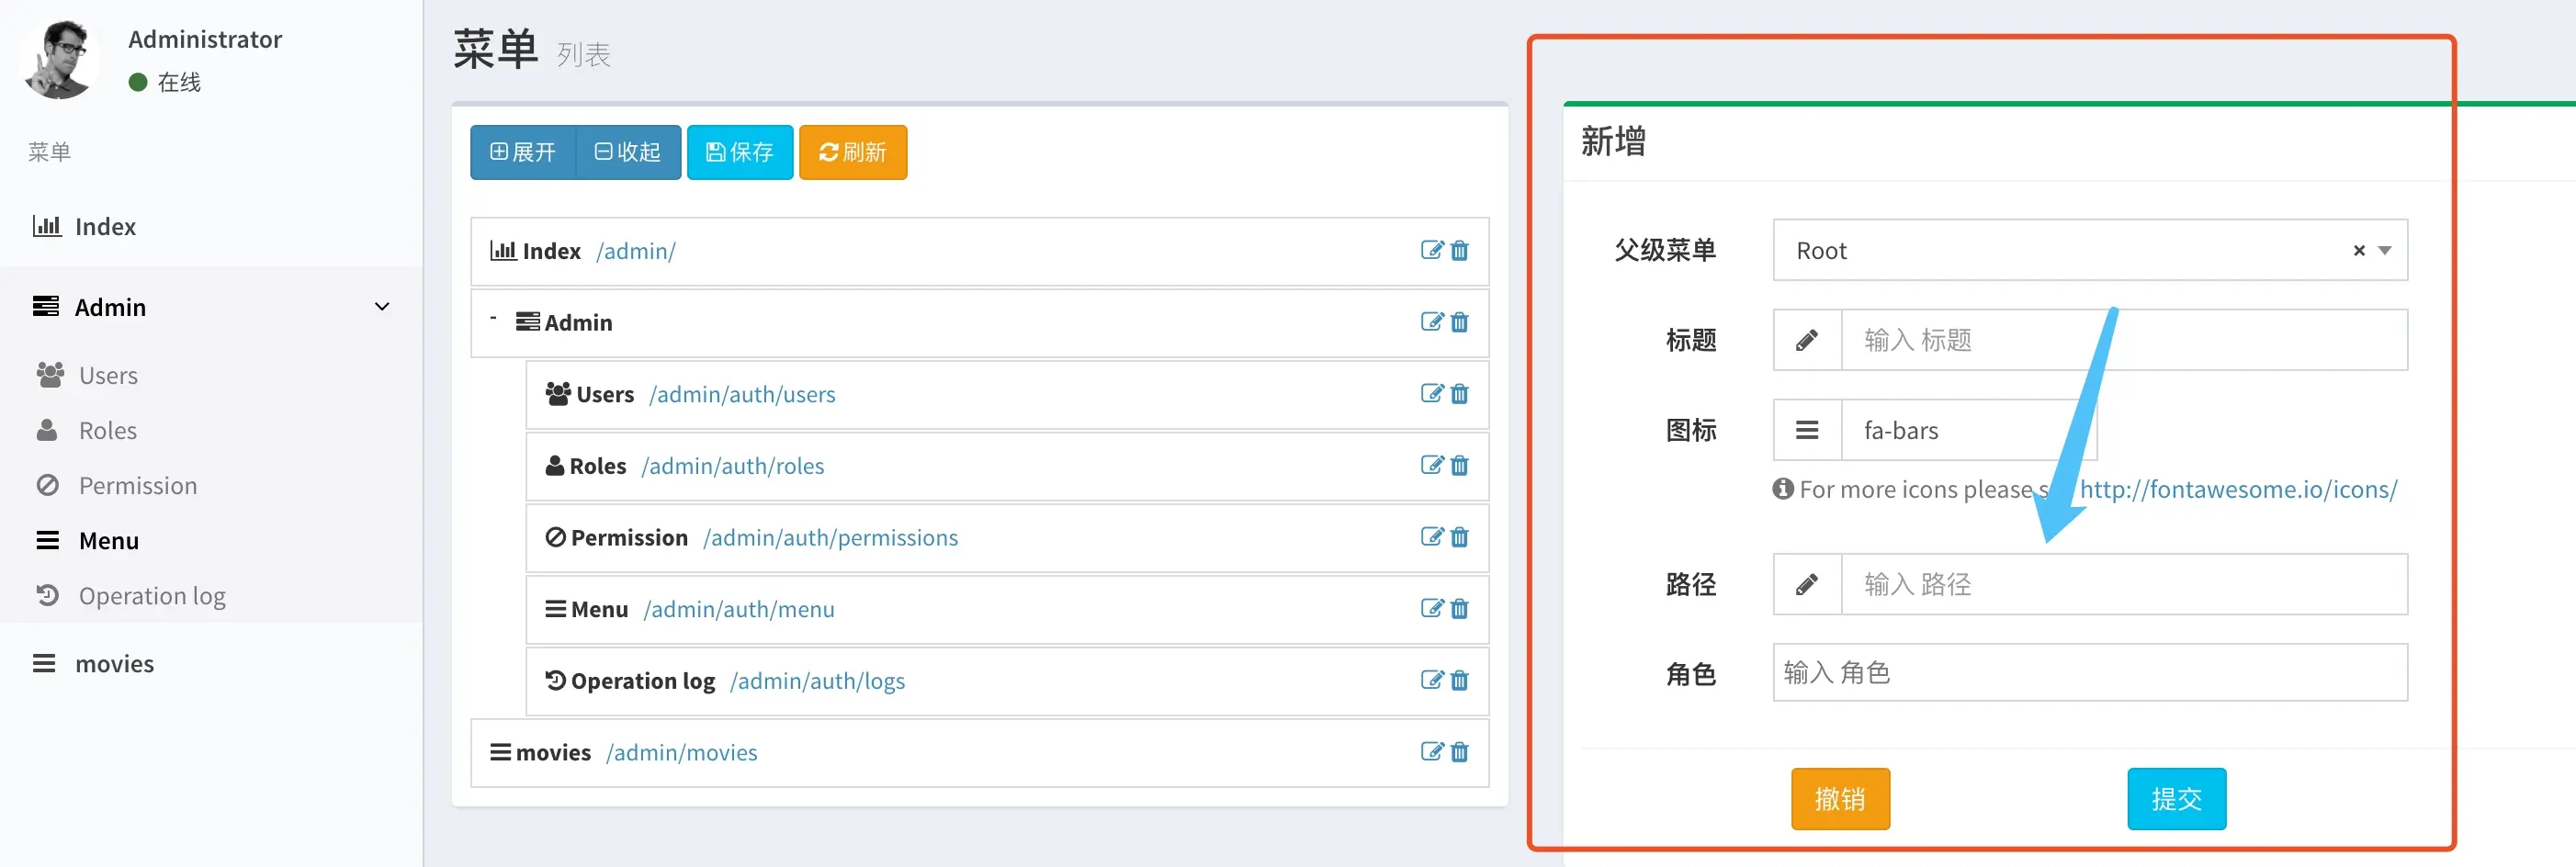The image size is (2576, 867).
Task: Click trash icon for Operation log row
Action: [1459, 680]
